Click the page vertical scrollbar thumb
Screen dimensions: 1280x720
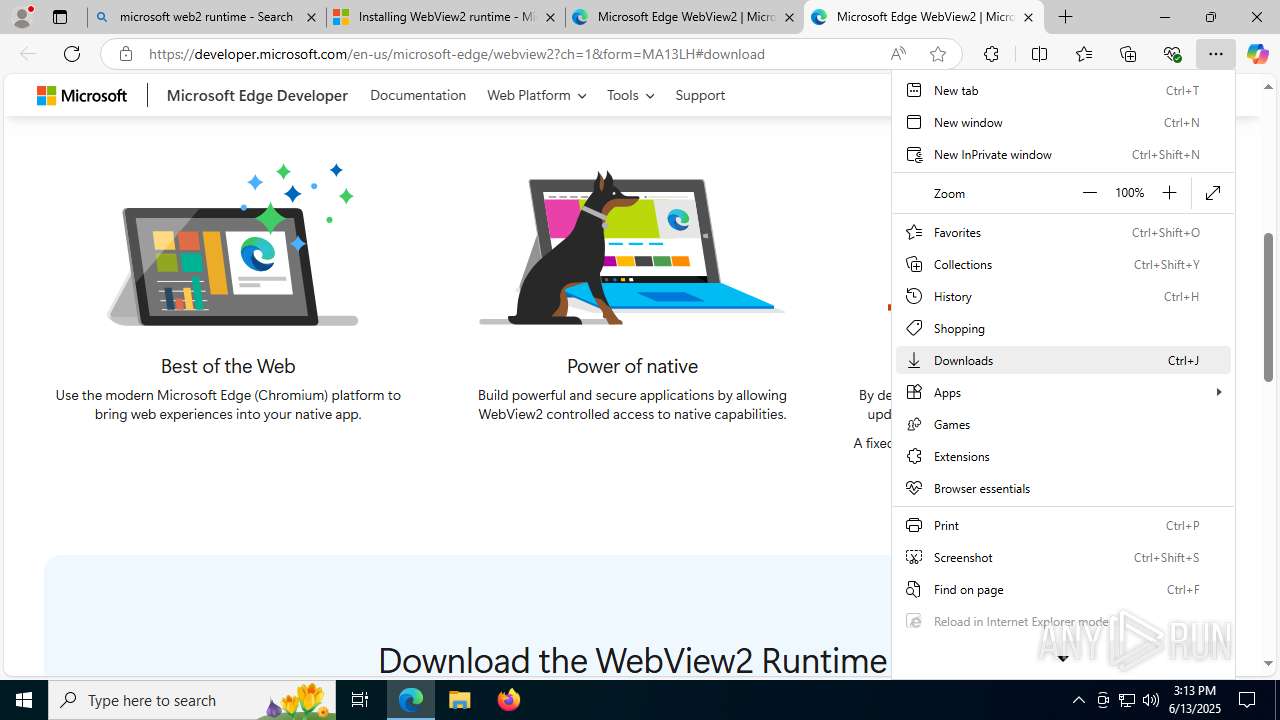point(1268,307)
